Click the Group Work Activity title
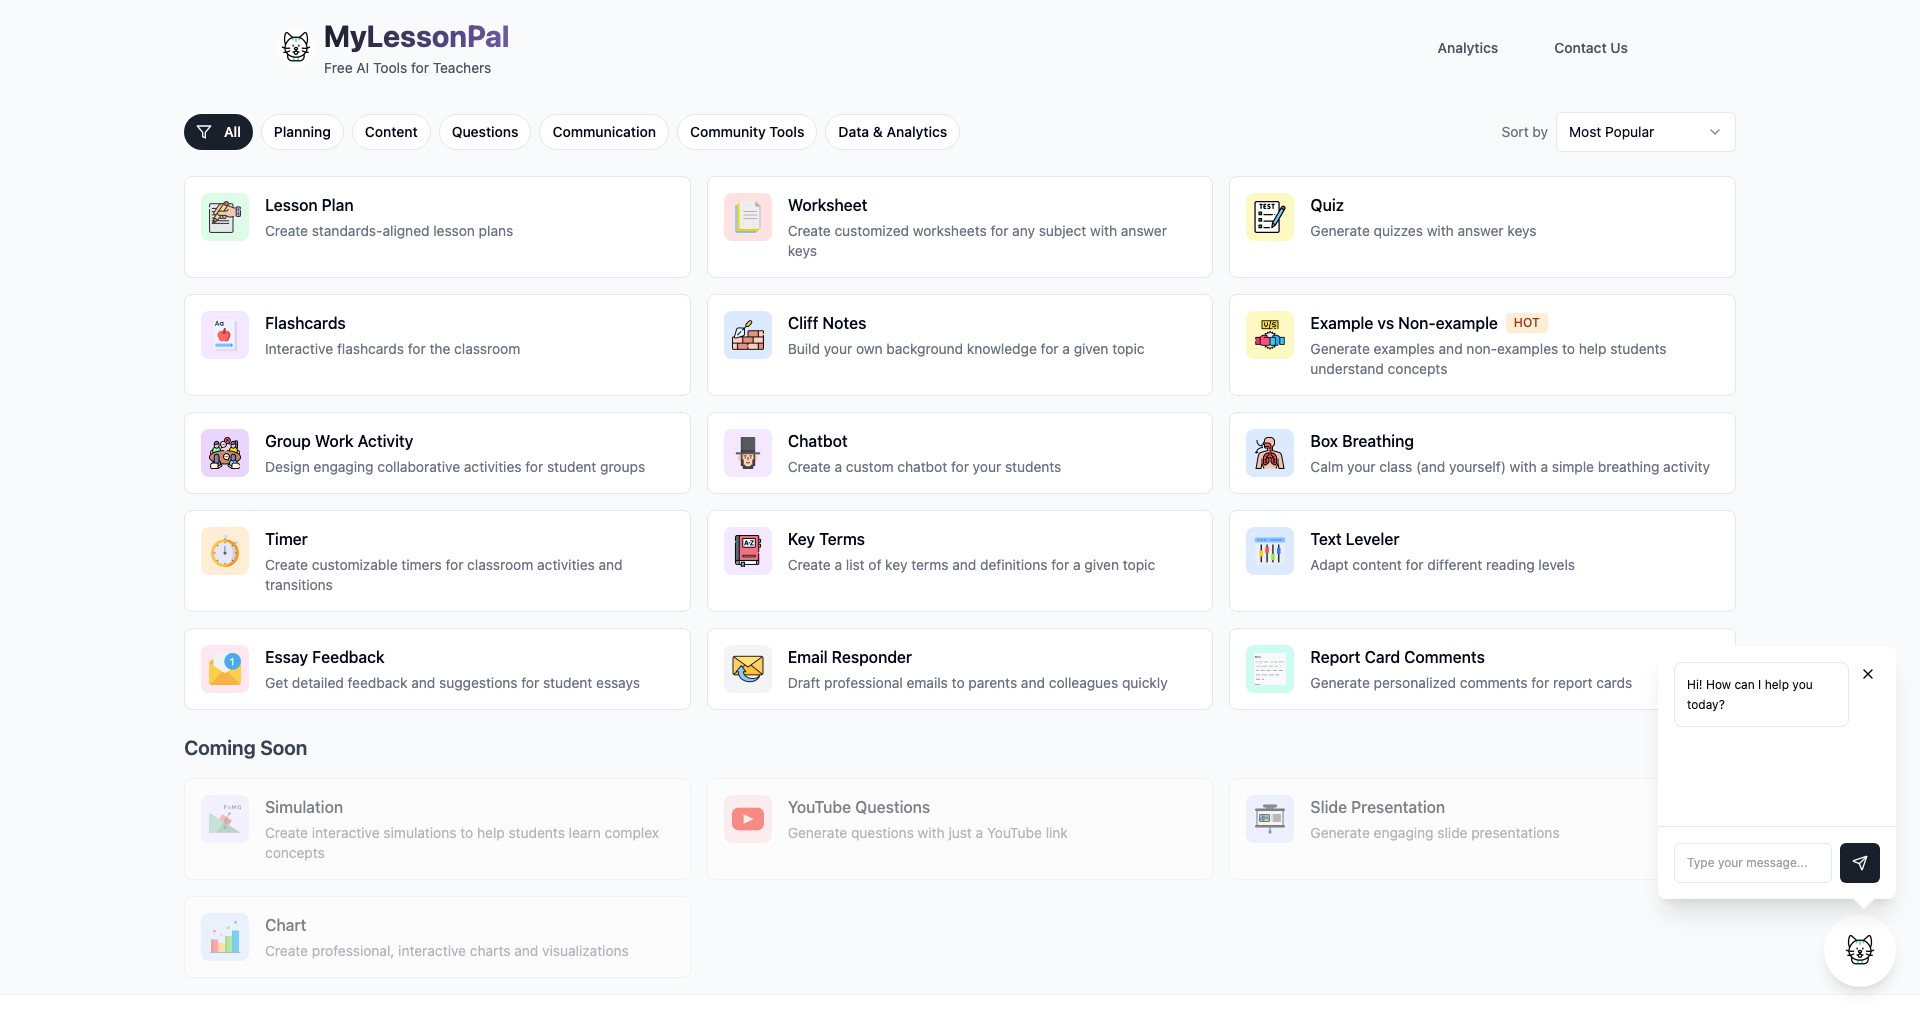 [x=339, y=441]
